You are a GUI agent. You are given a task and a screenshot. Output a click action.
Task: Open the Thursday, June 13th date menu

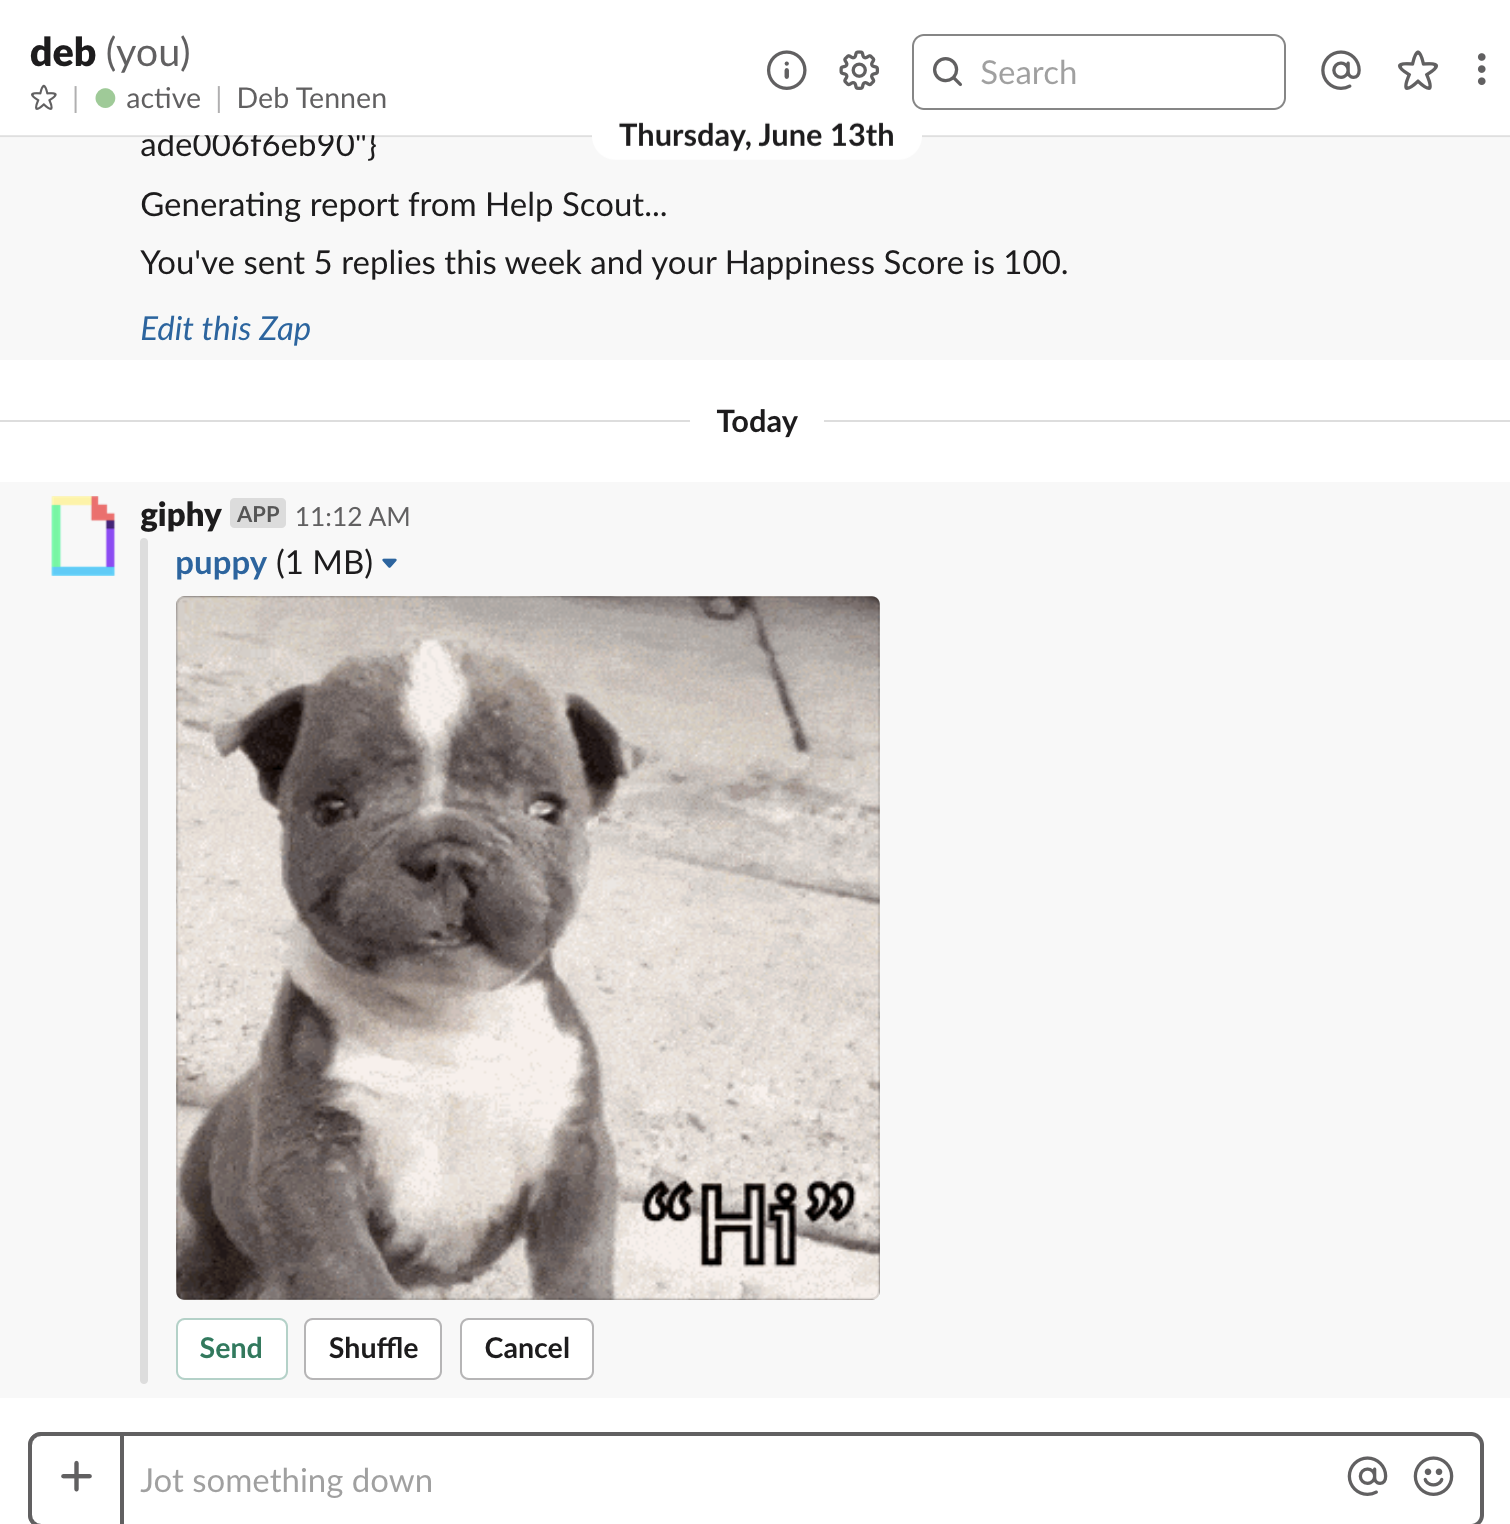(756, 136)
